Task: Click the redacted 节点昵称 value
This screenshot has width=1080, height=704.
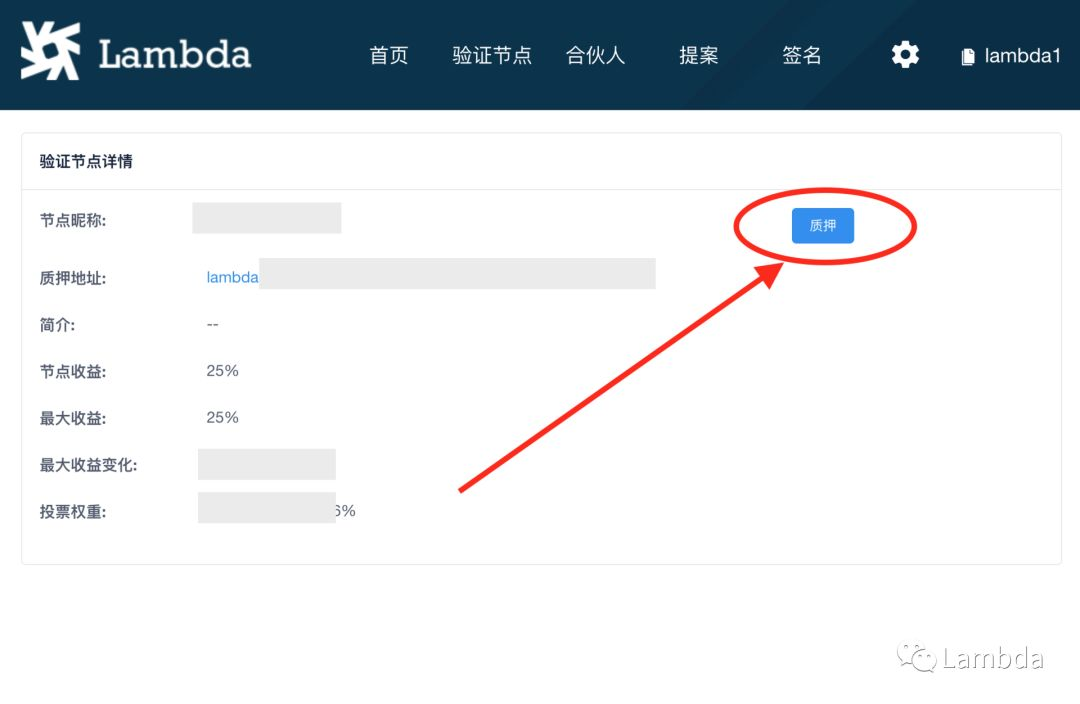Action: coord(266,218)
